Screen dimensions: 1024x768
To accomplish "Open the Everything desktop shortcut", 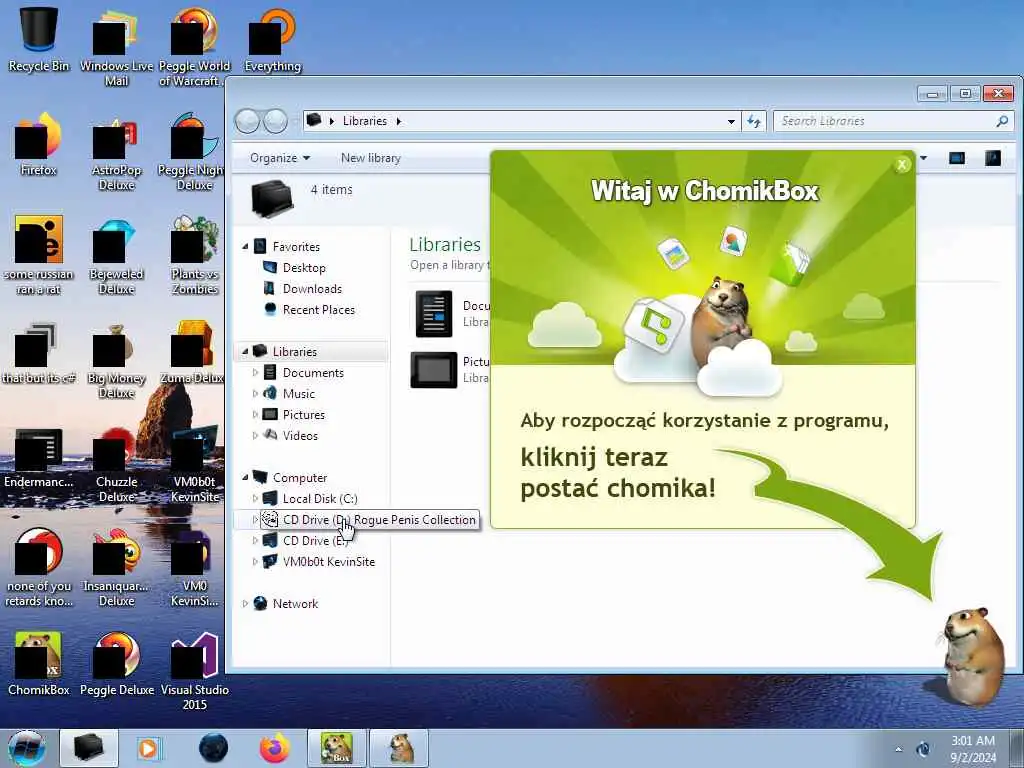I will point(272,39).
